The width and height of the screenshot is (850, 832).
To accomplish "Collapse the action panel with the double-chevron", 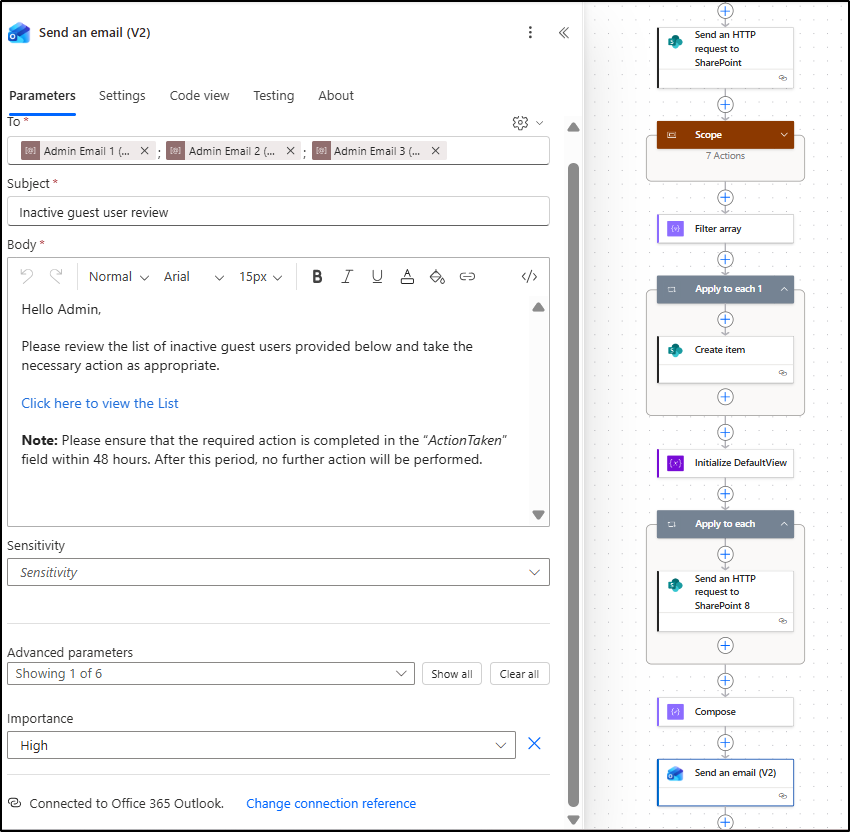I will 563,32.
